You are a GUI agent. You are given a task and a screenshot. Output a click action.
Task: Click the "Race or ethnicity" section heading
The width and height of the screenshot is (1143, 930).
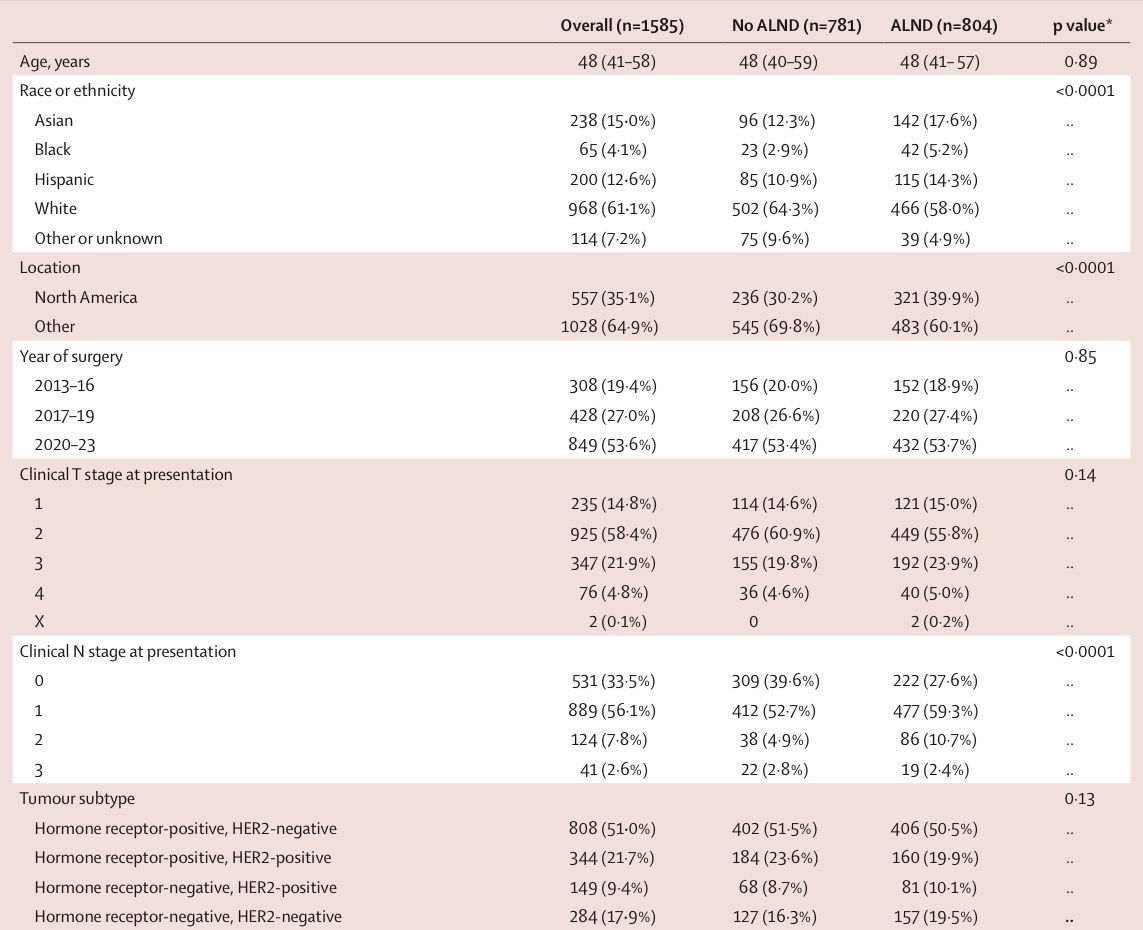point(77,90)
